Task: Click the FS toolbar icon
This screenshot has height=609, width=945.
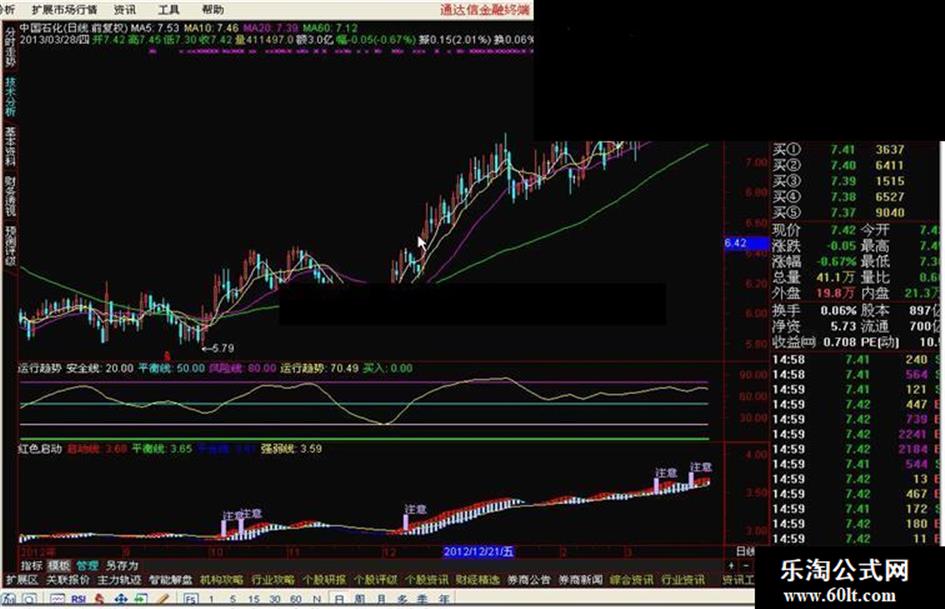Action: pos(191,599)
